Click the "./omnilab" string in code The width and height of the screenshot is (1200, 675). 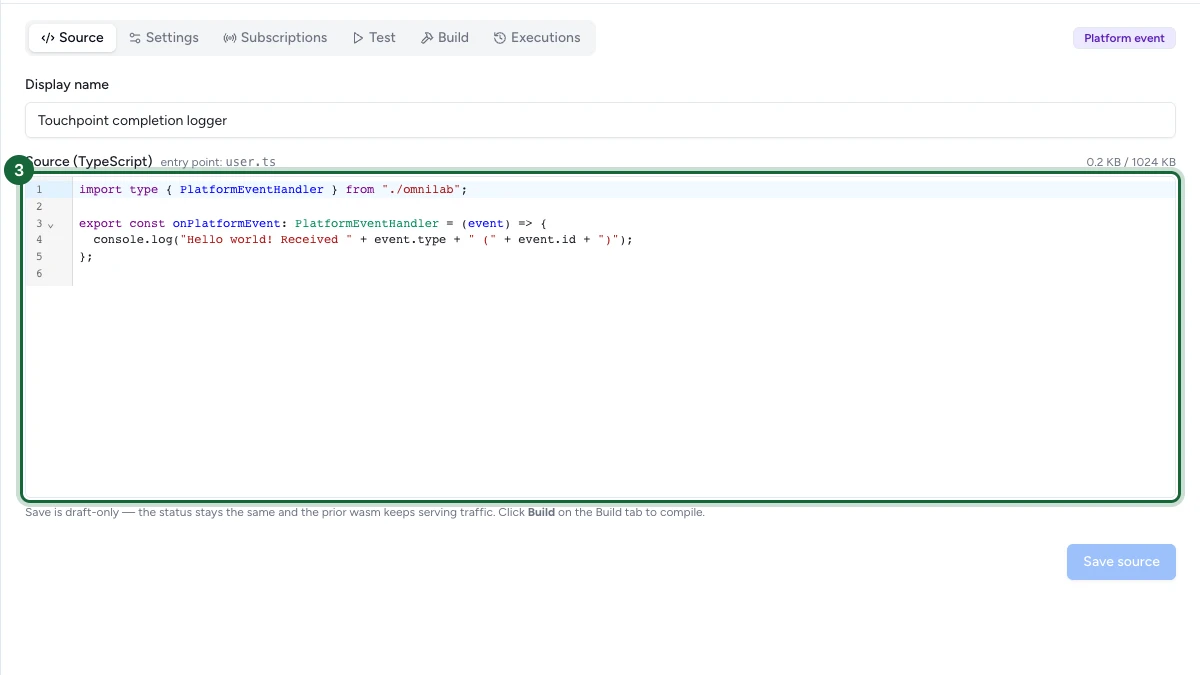point(421,189)
